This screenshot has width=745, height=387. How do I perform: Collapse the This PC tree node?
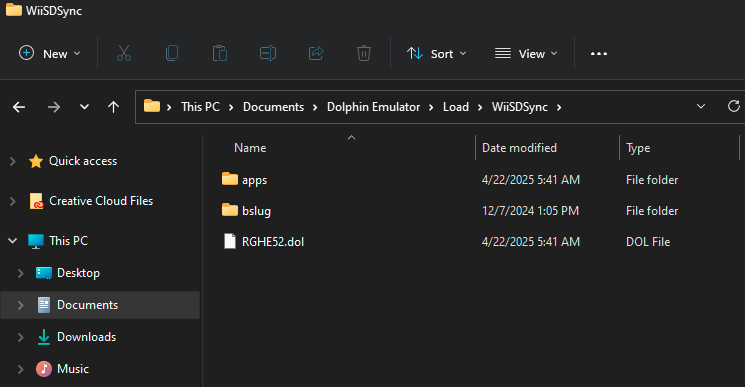[13, 241]
